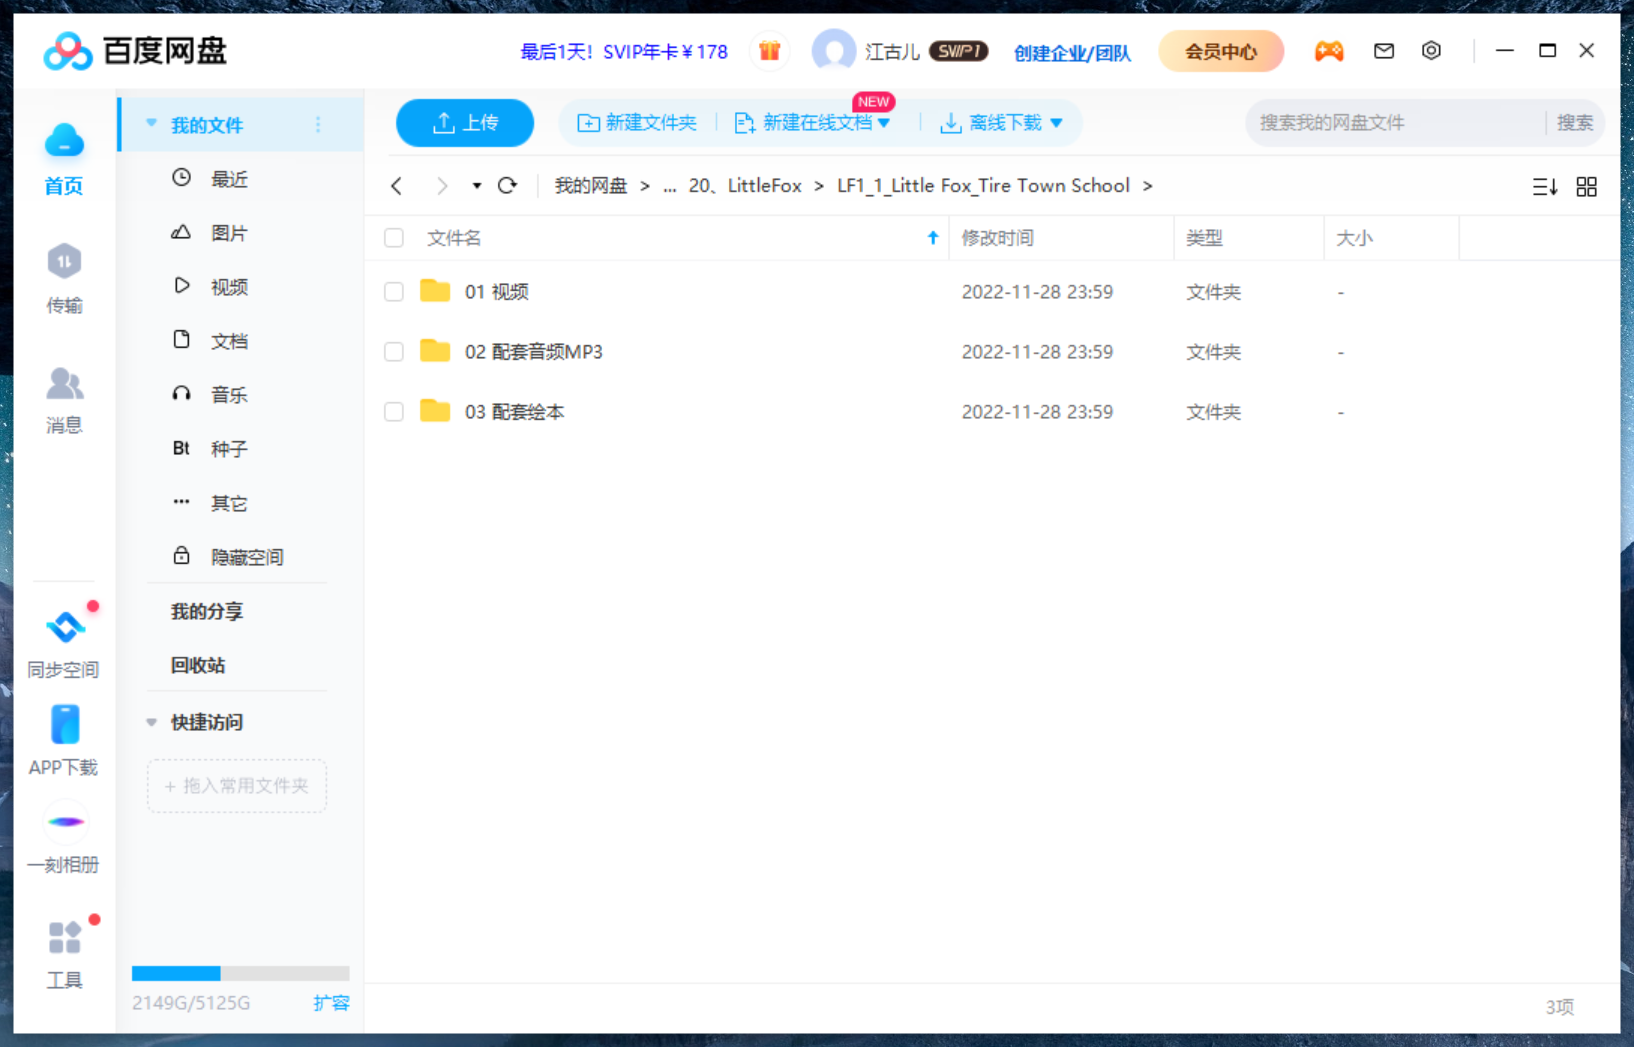The width and height of the screenshot is (1634, 1047).
Task: Open the 离线下载 dropdown arrow
Action: [1058, 122]
